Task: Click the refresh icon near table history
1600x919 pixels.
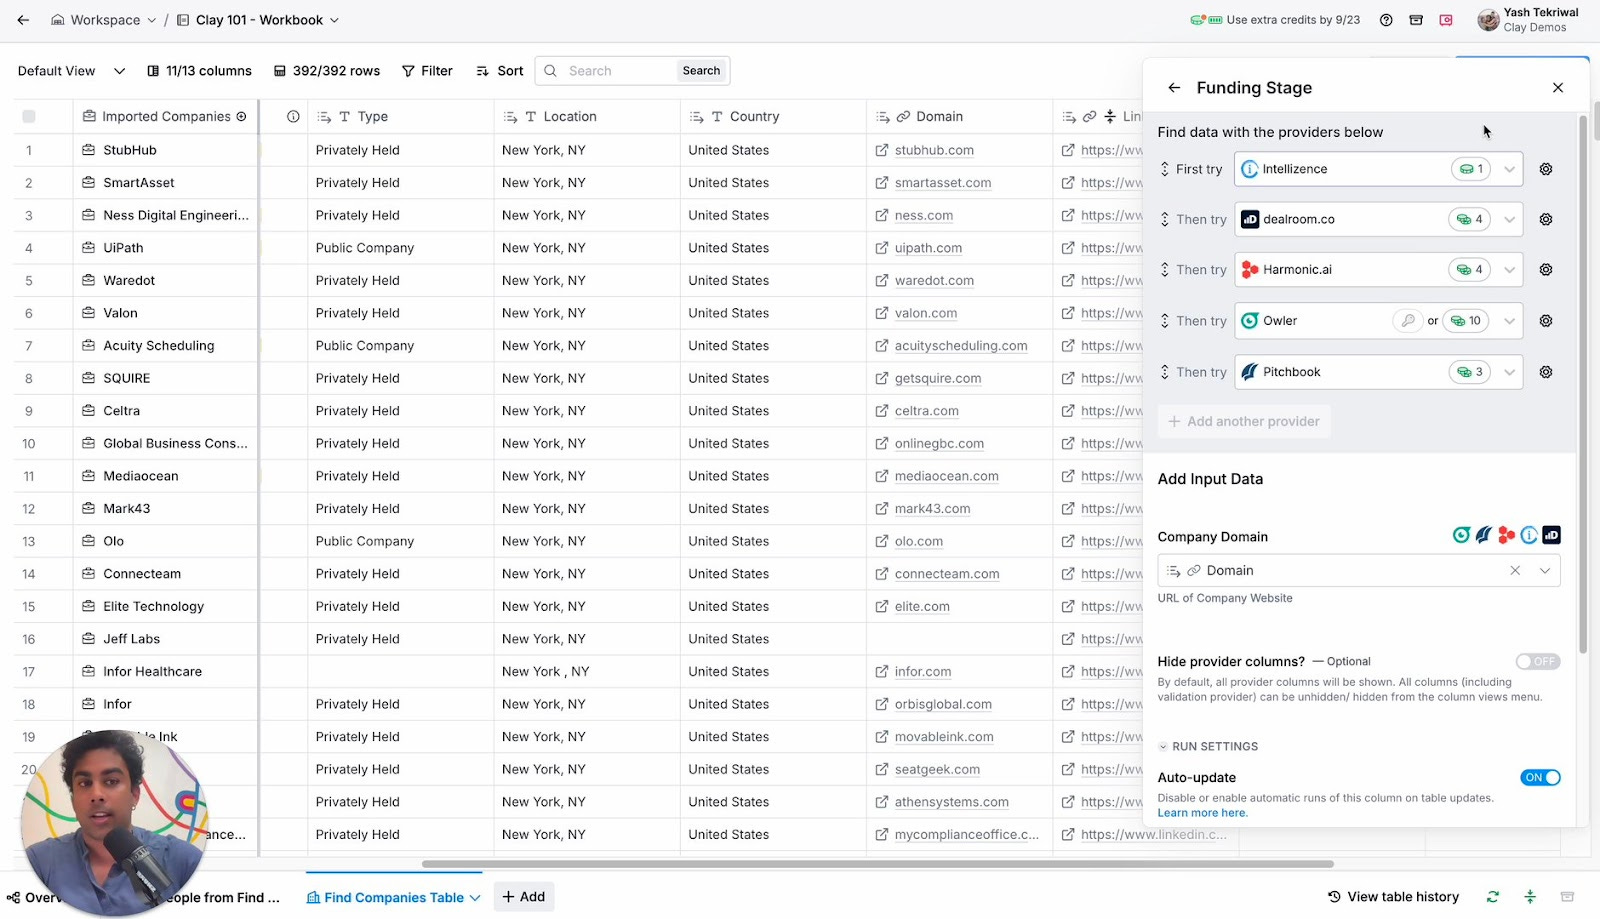Action: (x=1493, y=897)
